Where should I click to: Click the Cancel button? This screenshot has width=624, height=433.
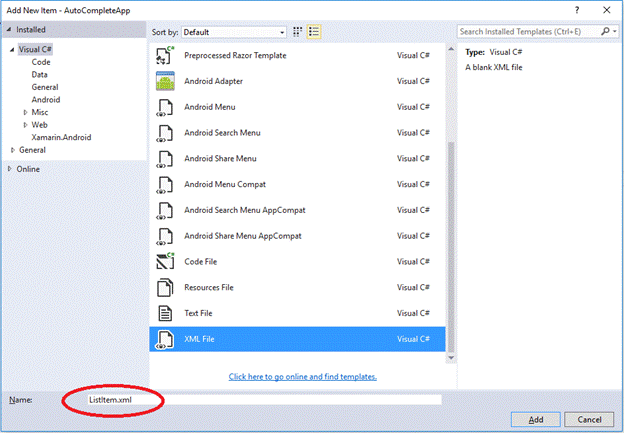(589, 419)
